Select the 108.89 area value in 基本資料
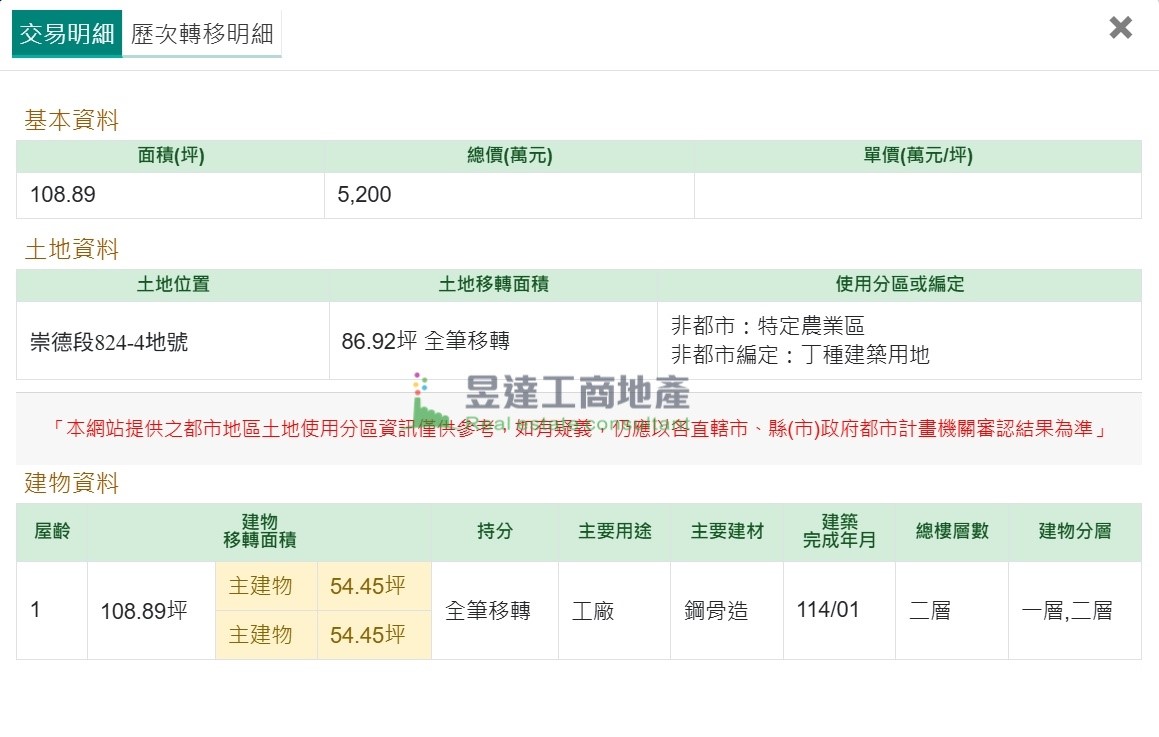The width and height of the screenshot is (1159, 737). pyautogui.click(x=63, y=195)
